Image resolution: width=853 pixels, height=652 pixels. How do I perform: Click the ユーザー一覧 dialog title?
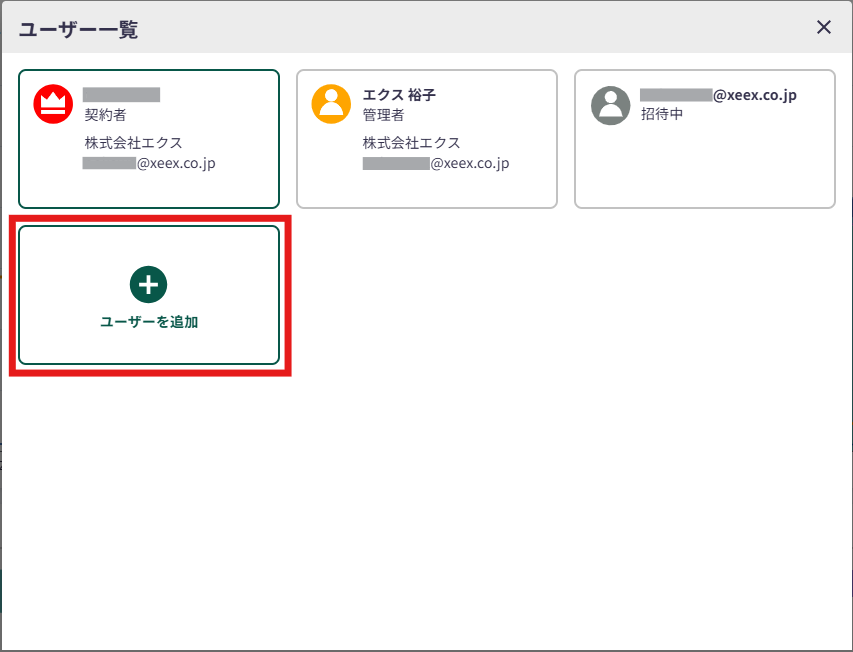click(78, 29)
